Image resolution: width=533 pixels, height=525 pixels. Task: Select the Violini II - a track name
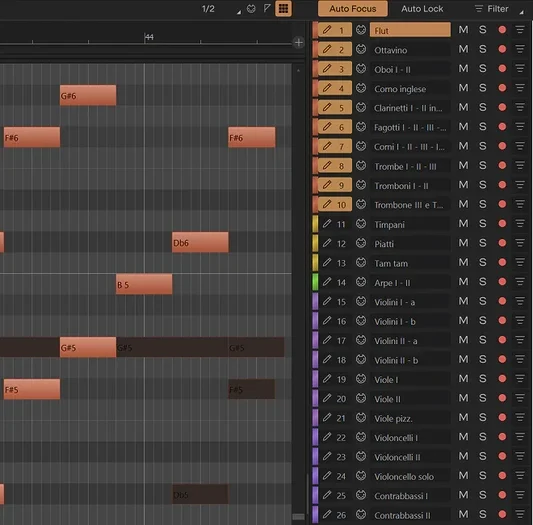410,340
